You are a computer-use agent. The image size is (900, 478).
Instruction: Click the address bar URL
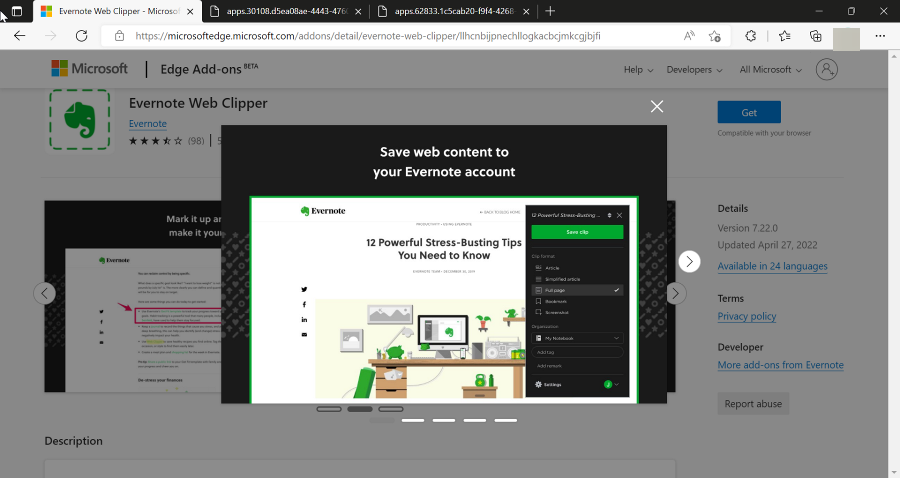368,36
